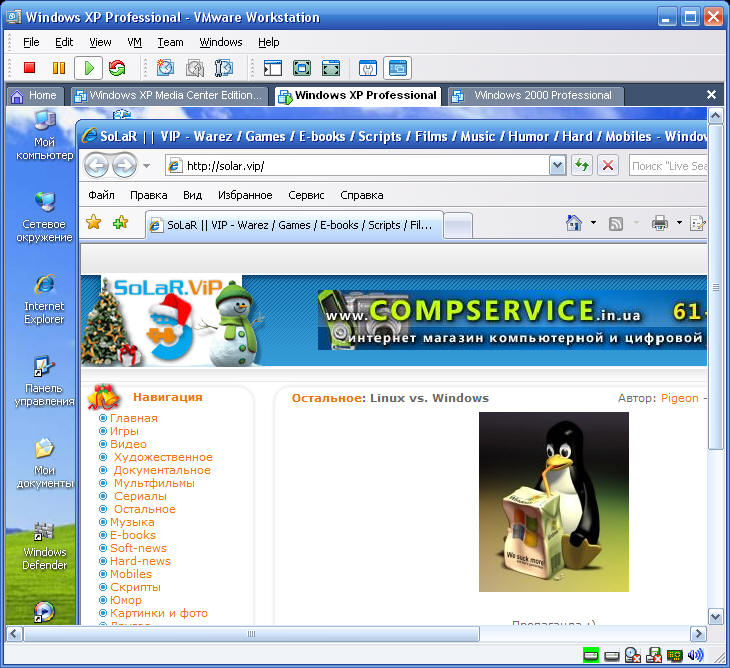Expand the IE address bar dropdown
Viewport: 730px width, 668px height.
tap(558, 165)
